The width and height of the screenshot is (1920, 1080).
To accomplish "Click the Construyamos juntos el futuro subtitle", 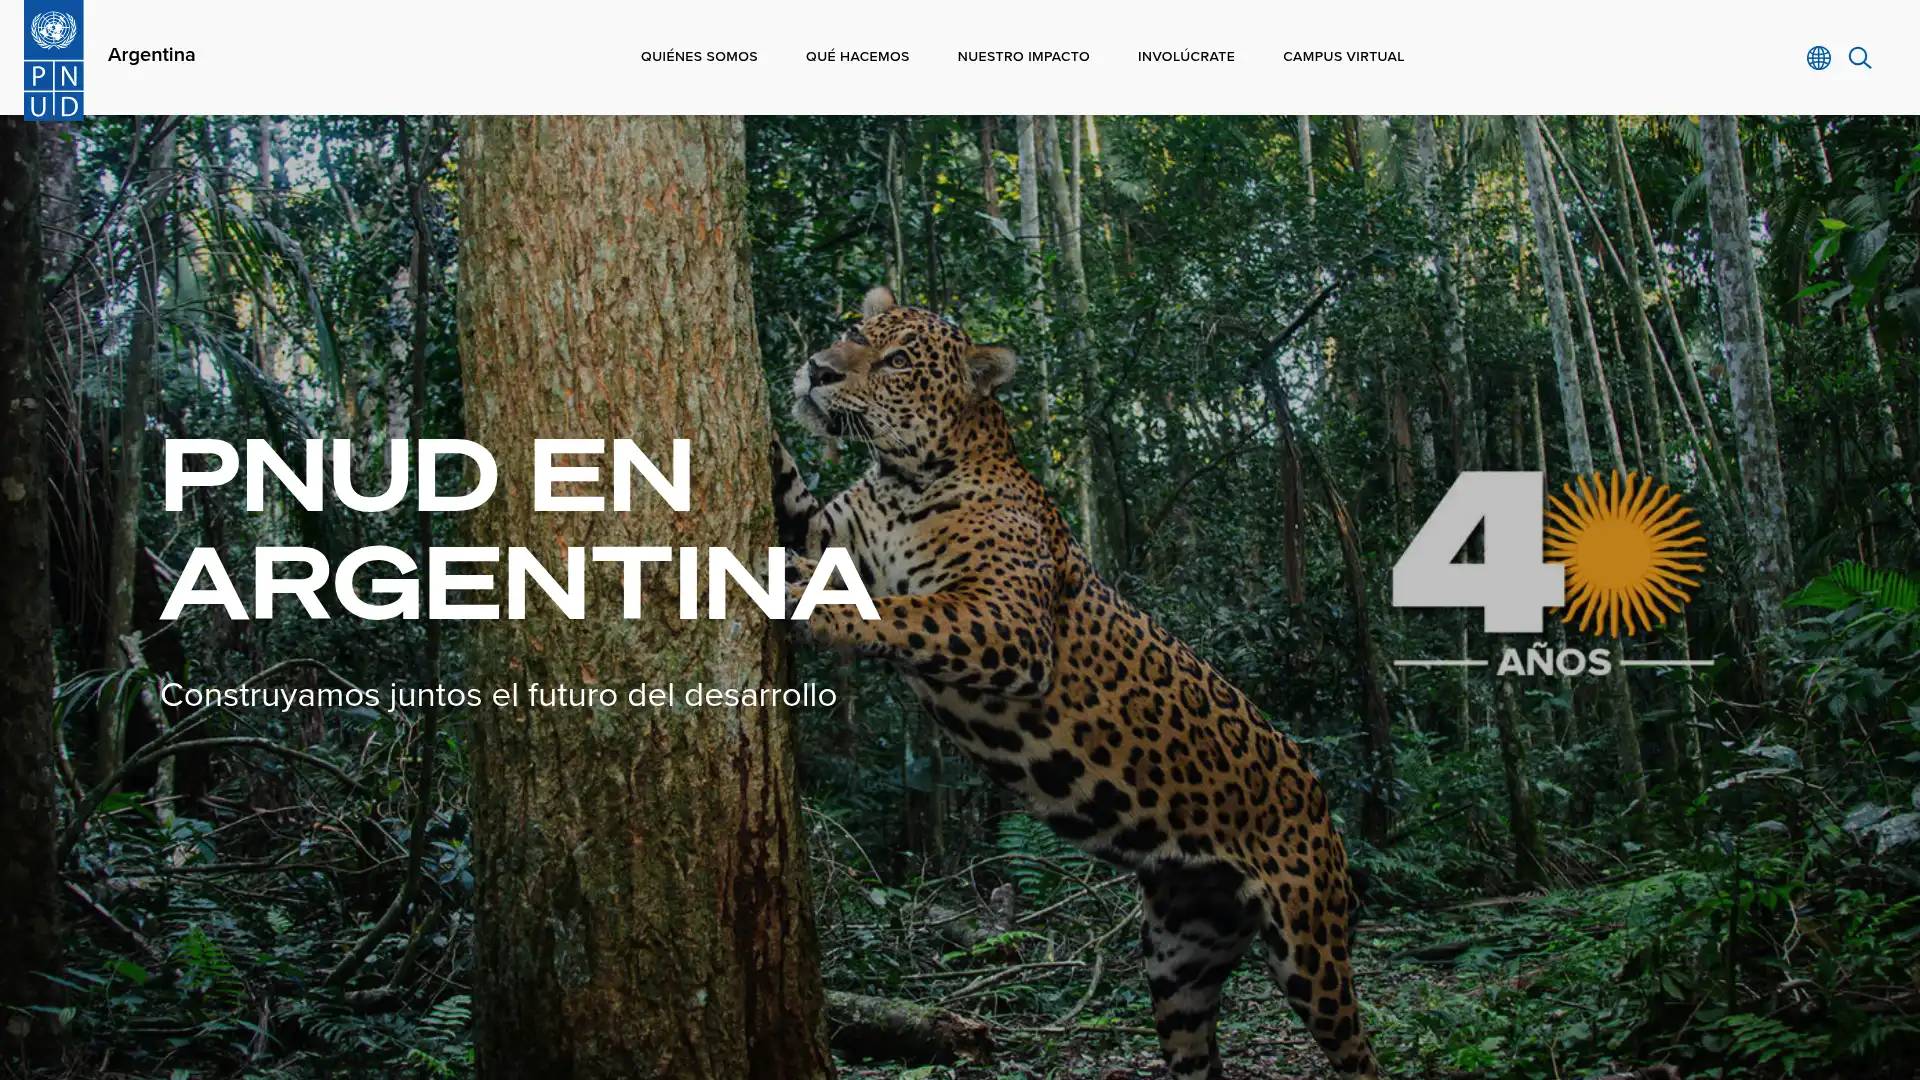I will point(498,695).
